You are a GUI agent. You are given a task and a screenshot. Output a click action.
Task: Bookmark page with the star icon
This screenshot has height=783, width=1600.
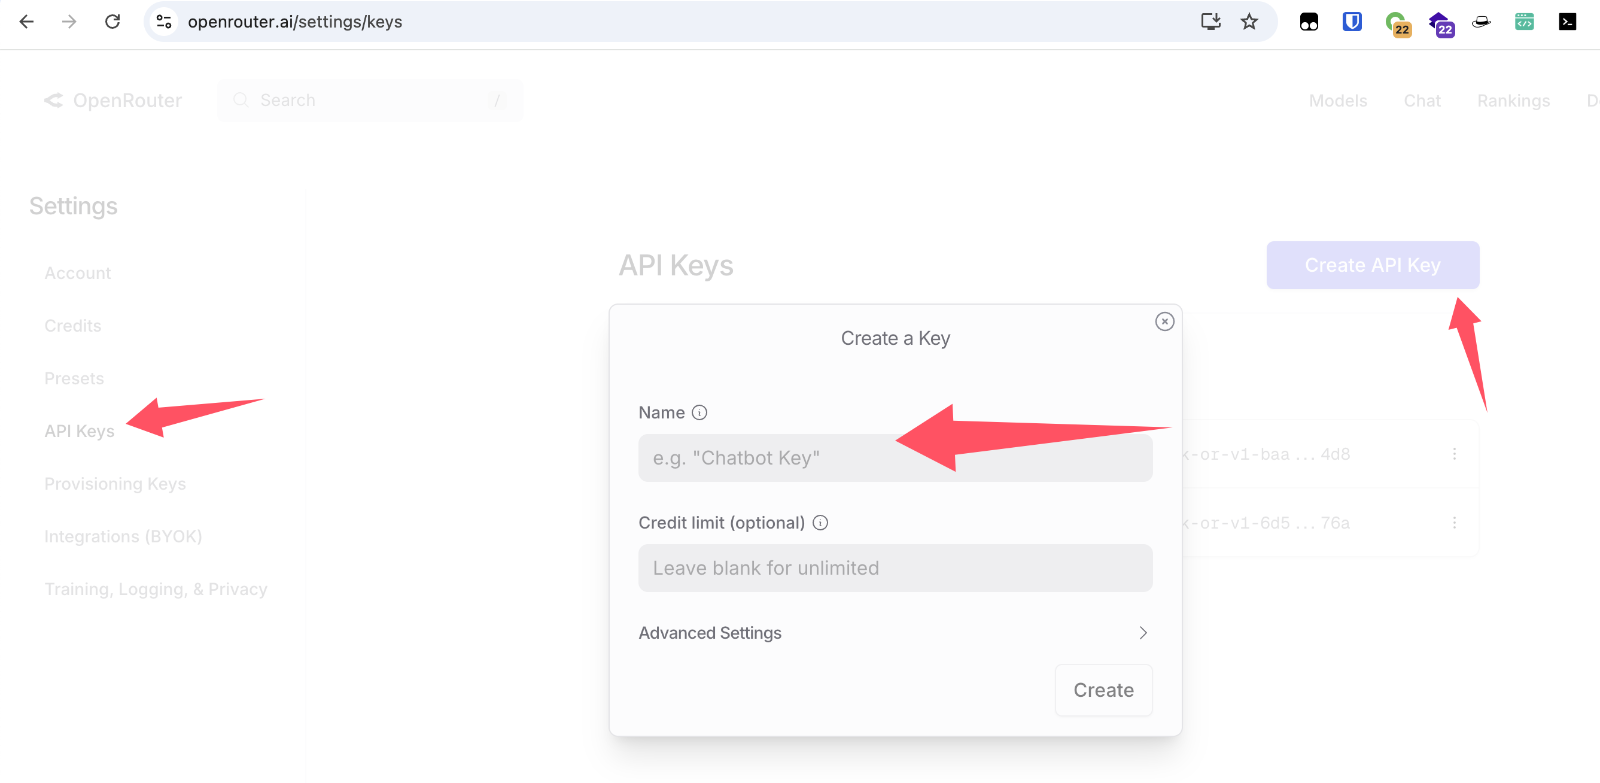(1249, 22)
